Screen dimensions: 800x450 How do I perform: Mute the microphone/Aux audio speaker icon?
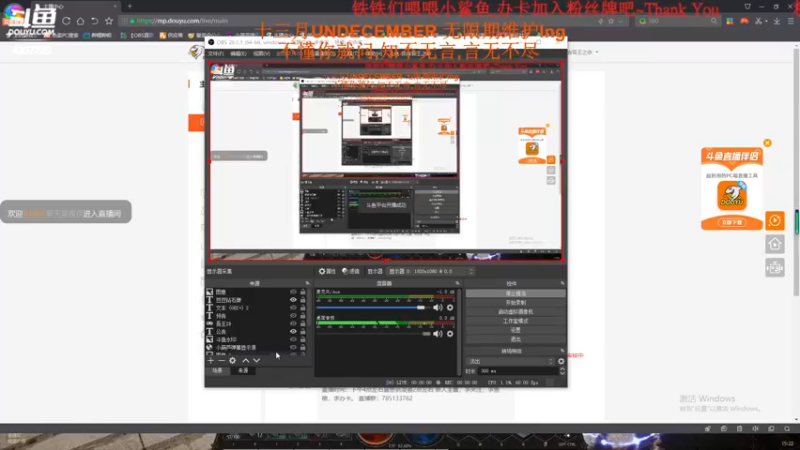coord(437,308)
